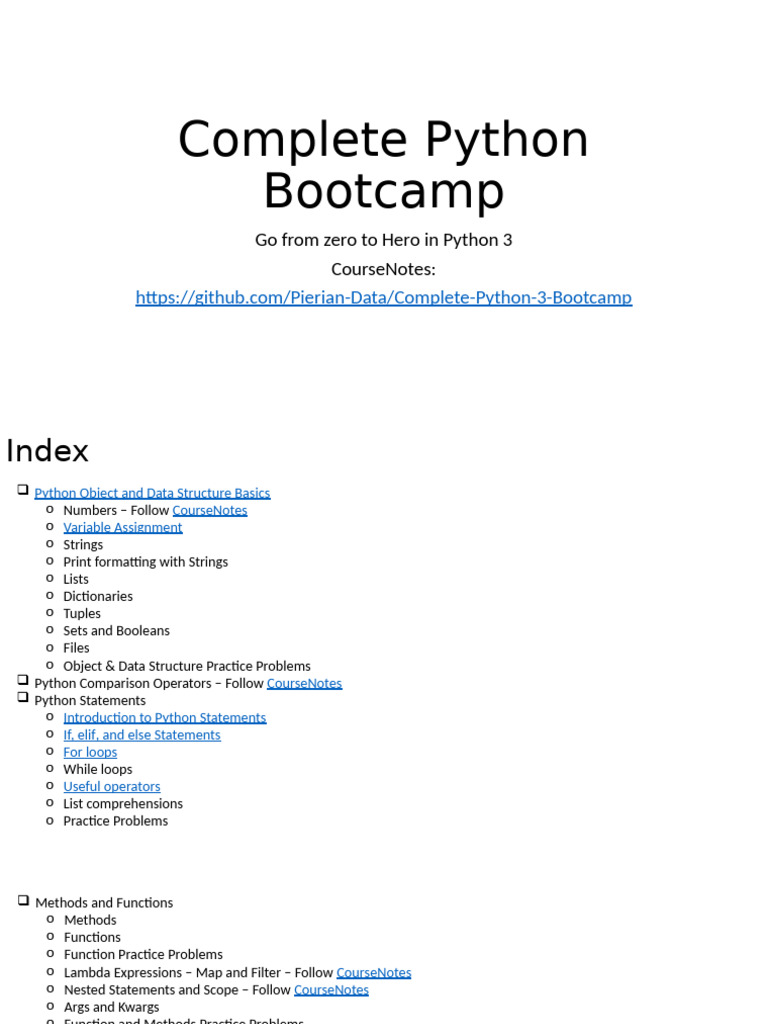Click the 'Complete Python Bootcamp' title

click(383, 165)
